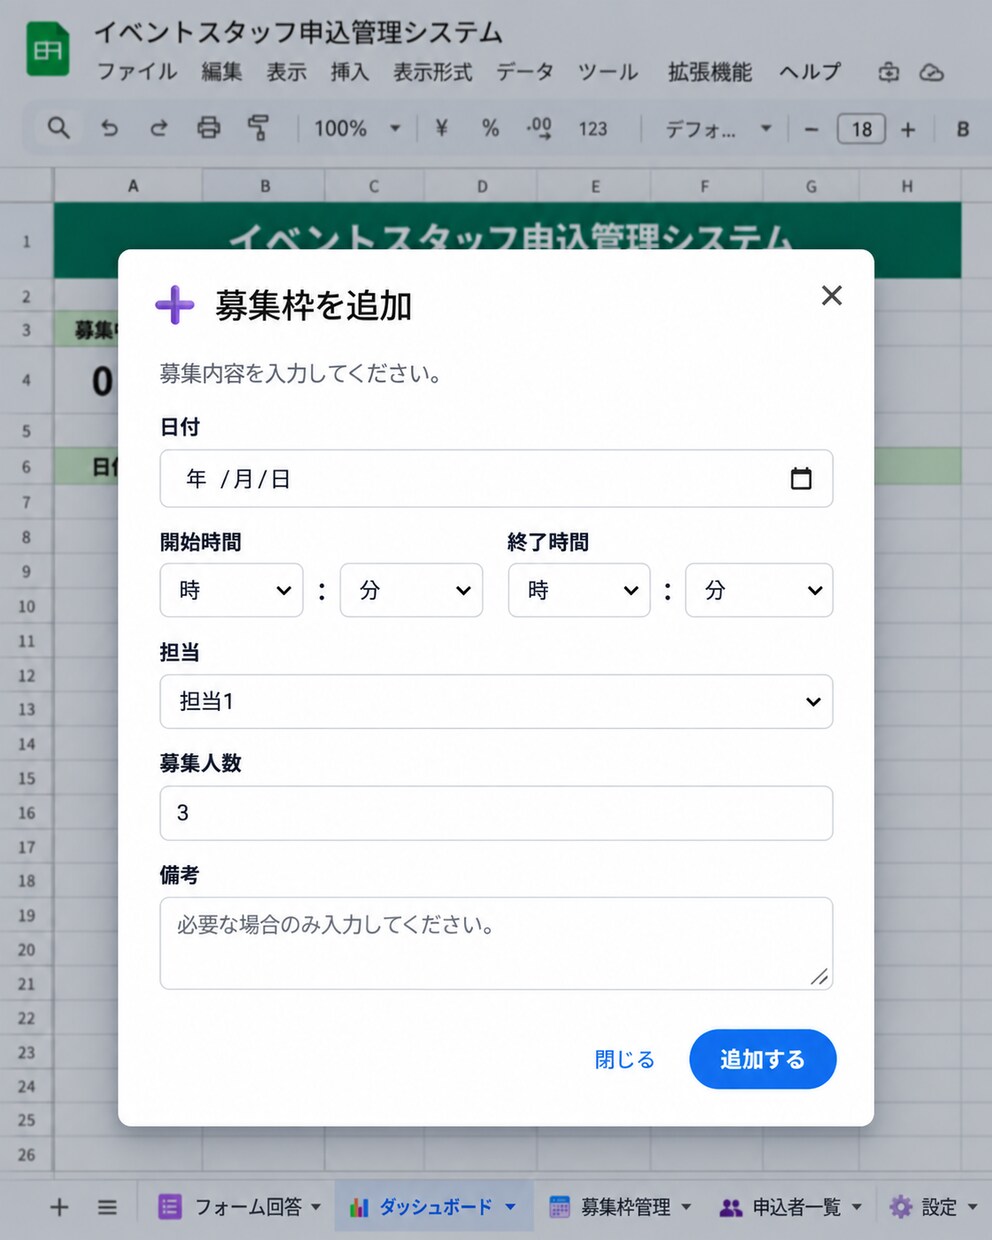Close the 募集枠を追加 dialog with X
992x1240 pixels.
[x=831, y=295]
